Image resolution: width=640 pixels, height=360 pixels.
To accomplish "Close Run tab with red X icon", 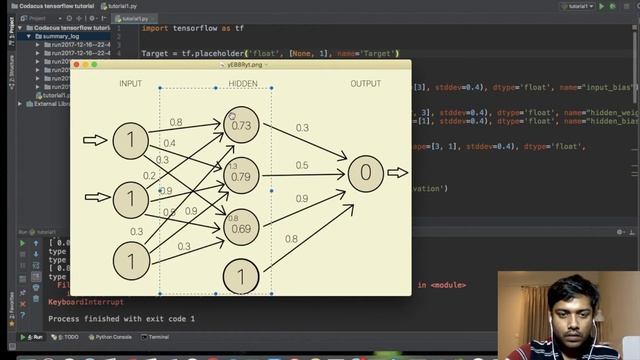I will click(22, 304).
